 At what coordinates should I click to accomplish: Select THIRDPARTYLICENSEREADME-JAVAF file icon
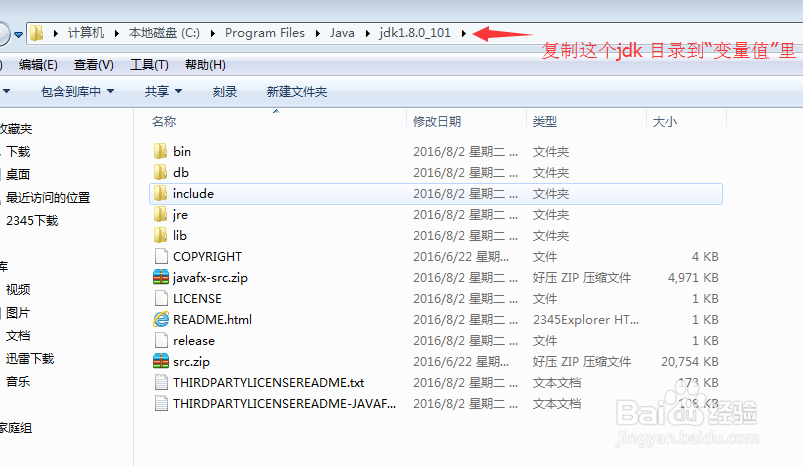tap(161, 403)
